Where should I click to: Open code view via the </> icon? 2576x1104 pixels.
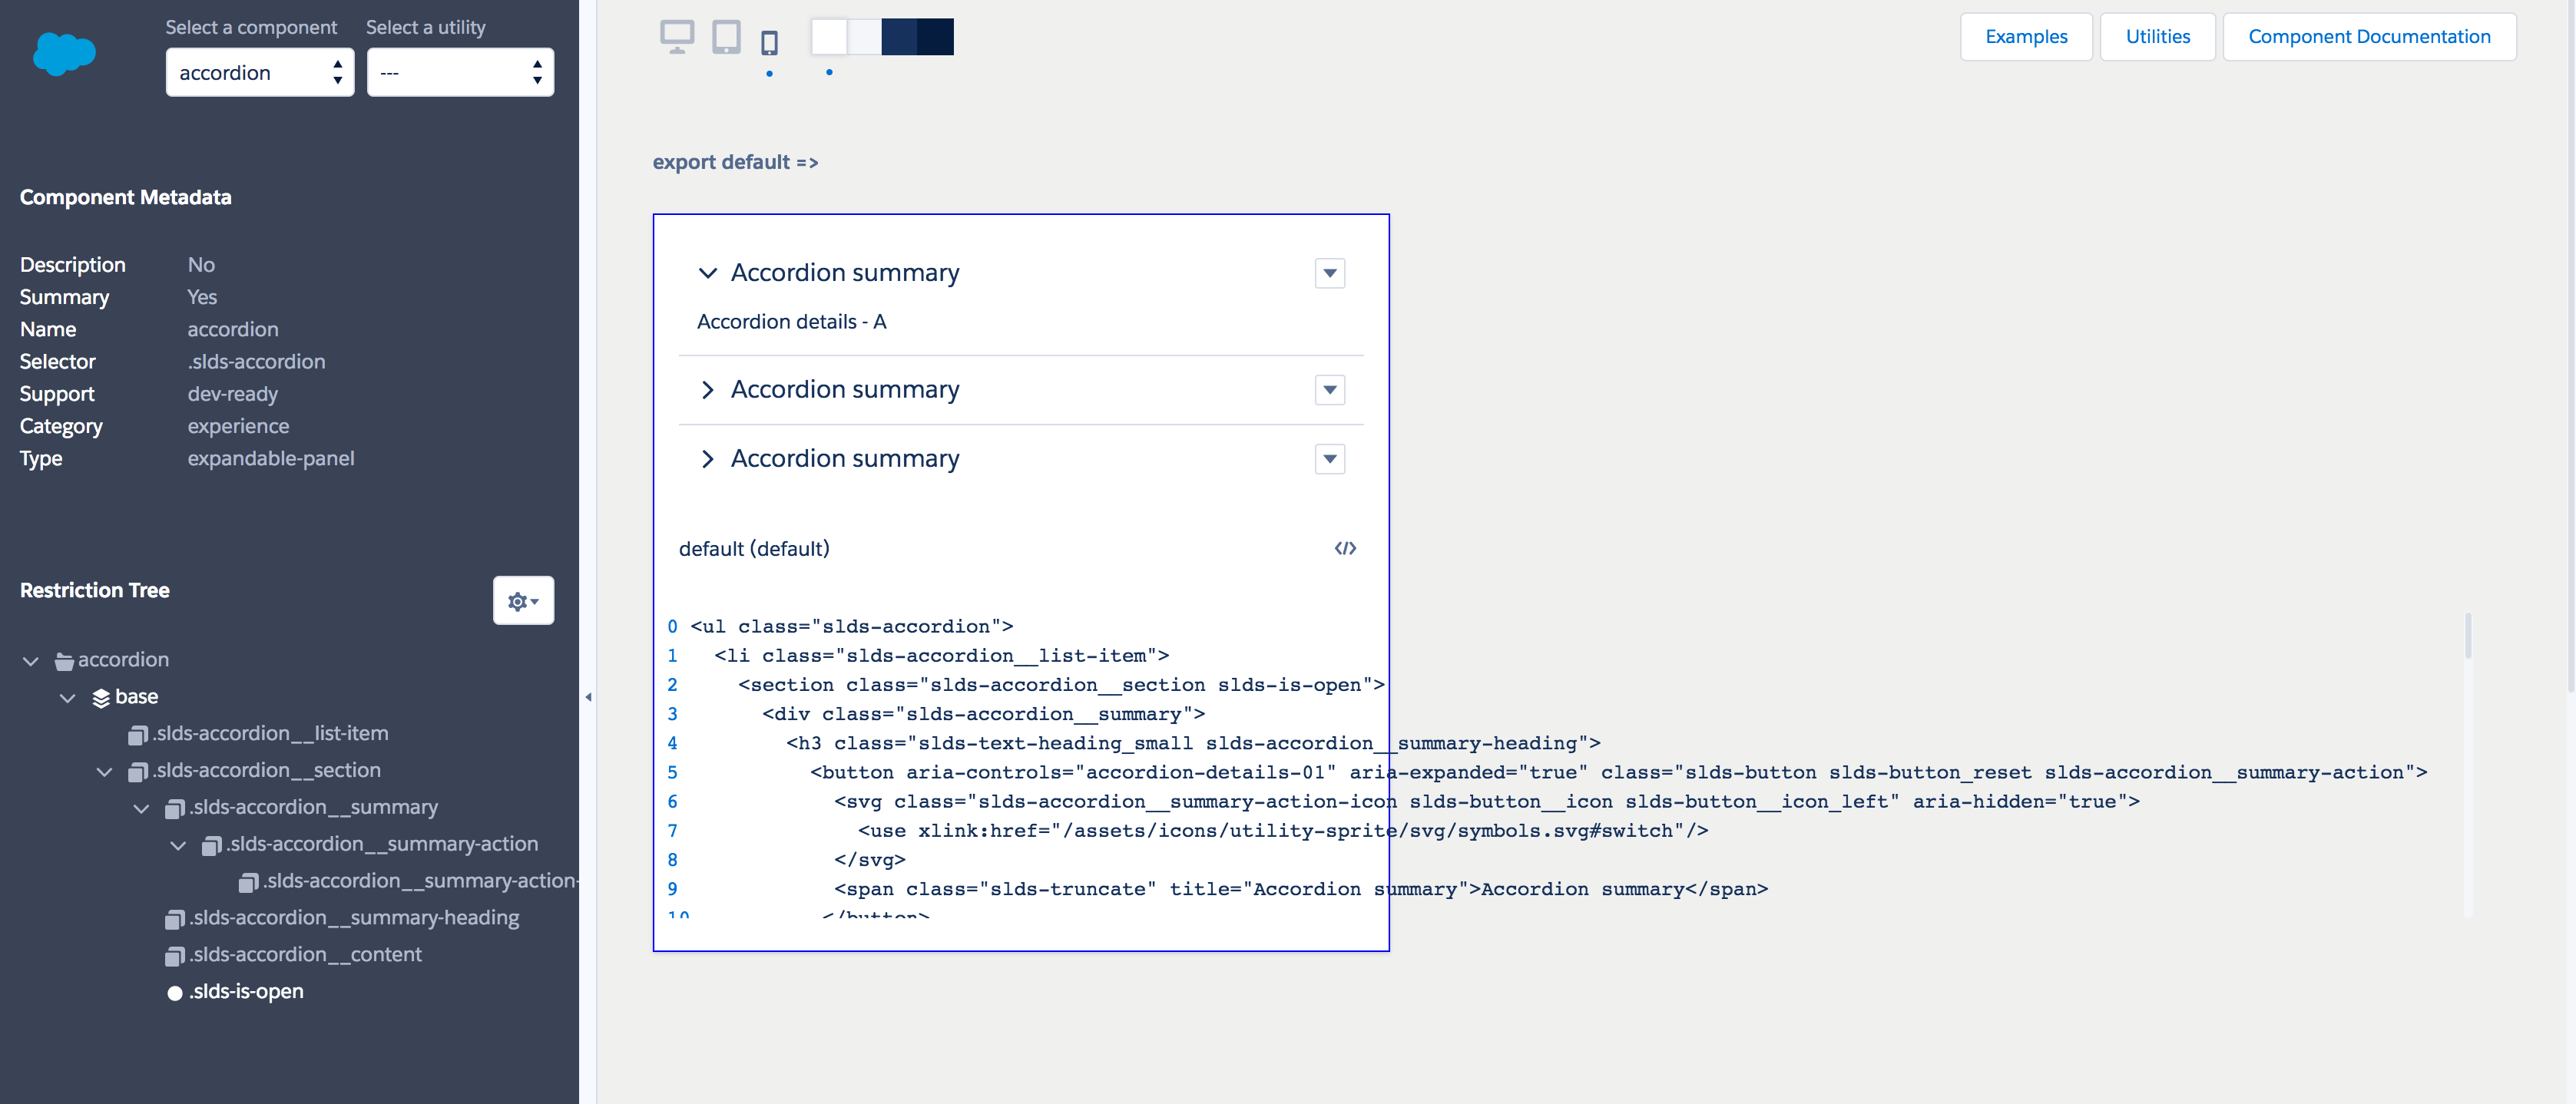(1346, 548)
